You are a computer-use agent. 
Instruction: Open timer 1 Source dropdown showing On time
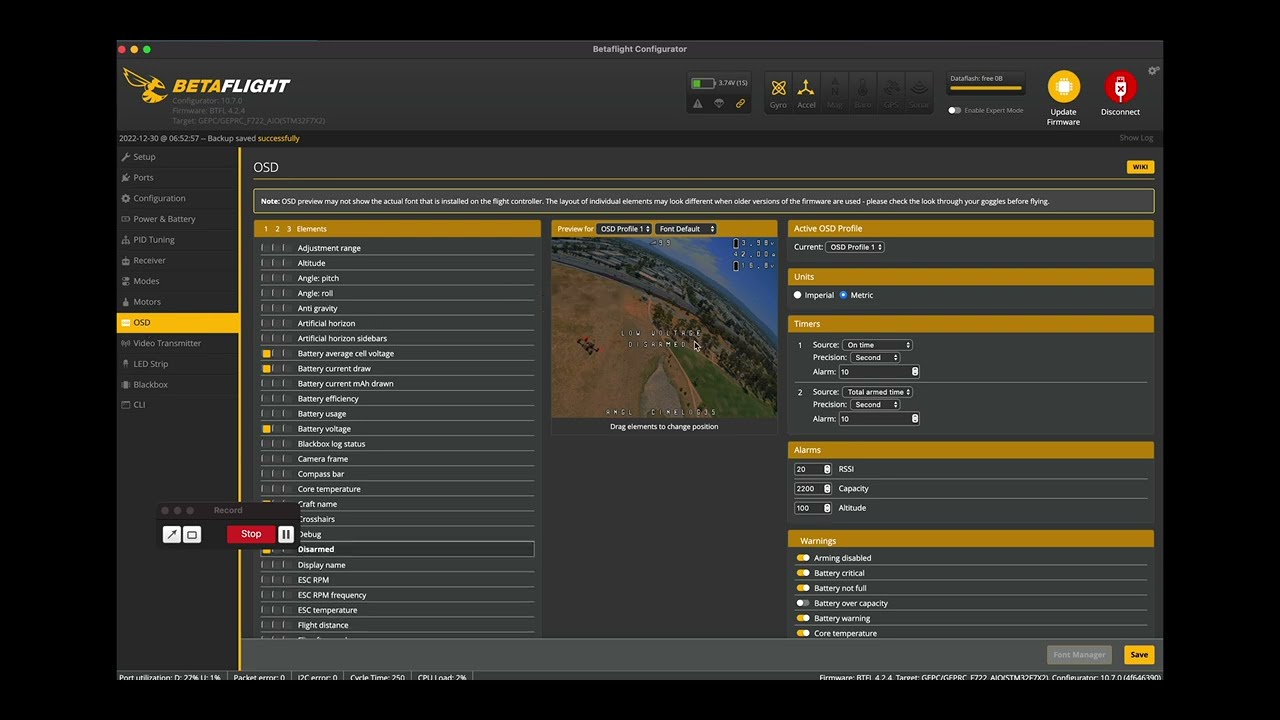pyautogui.click(x=877, y=345)
